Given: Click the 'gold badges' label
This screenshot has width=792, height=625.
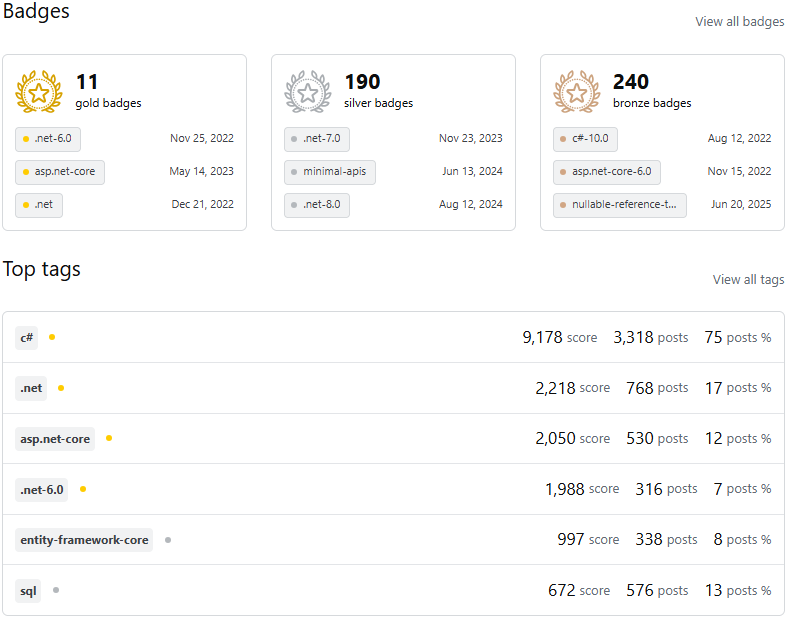Looking at the screenshot, I should pos(109,103).
